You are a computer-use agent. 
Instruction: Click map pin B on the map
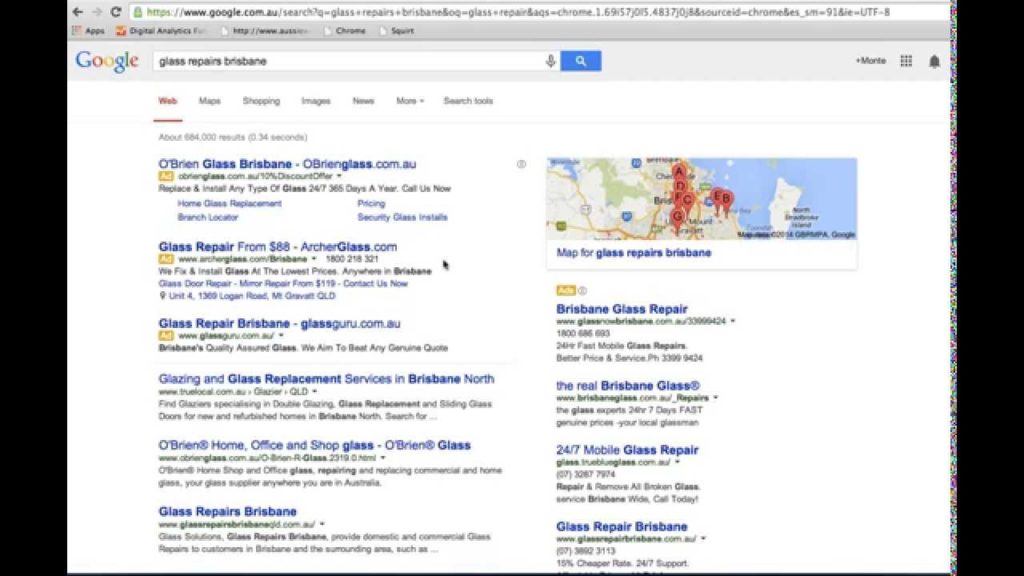coord(726,200)
